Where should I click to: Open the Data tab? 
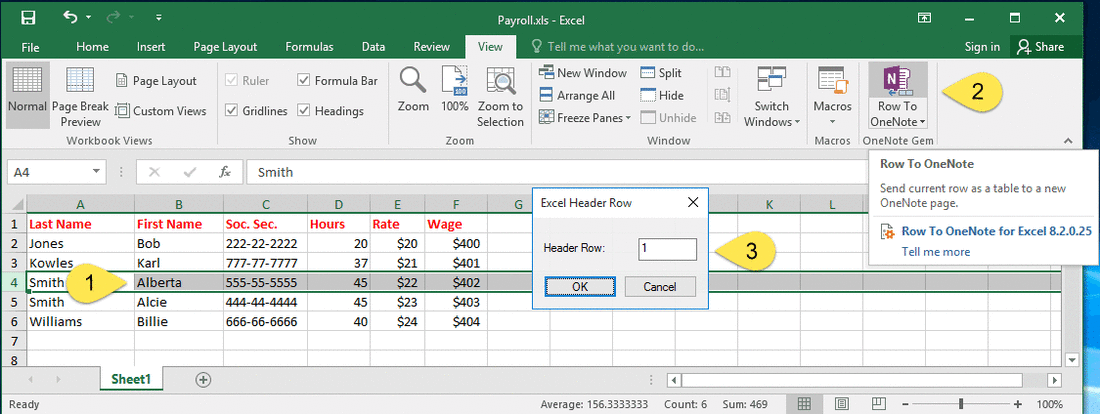(373, 47)
